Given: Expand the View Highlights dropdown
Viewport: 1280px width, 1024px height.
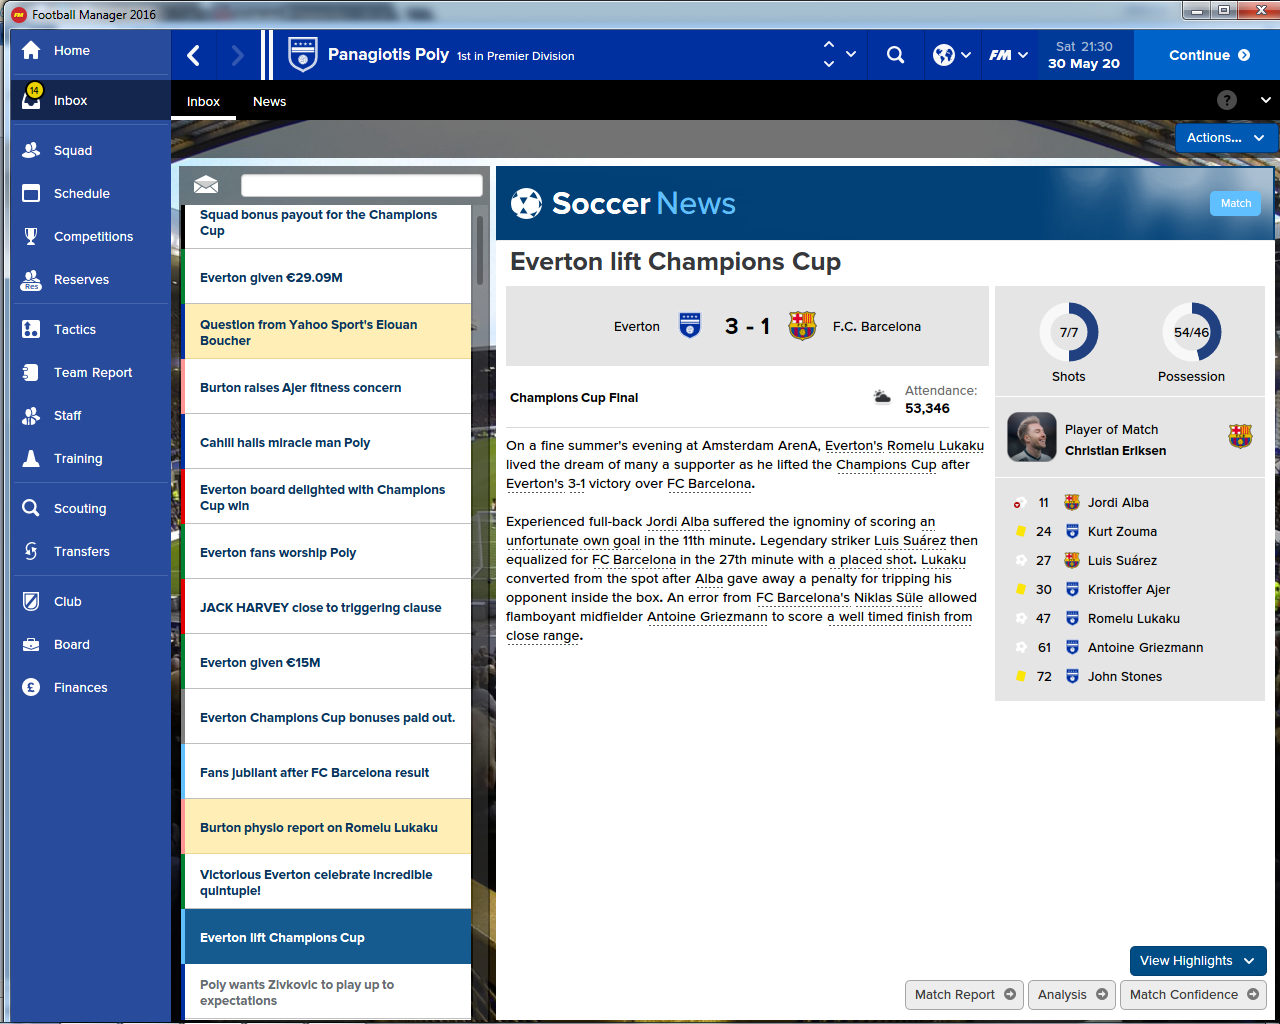Looking at the screenshot, I should [1198, 961].
